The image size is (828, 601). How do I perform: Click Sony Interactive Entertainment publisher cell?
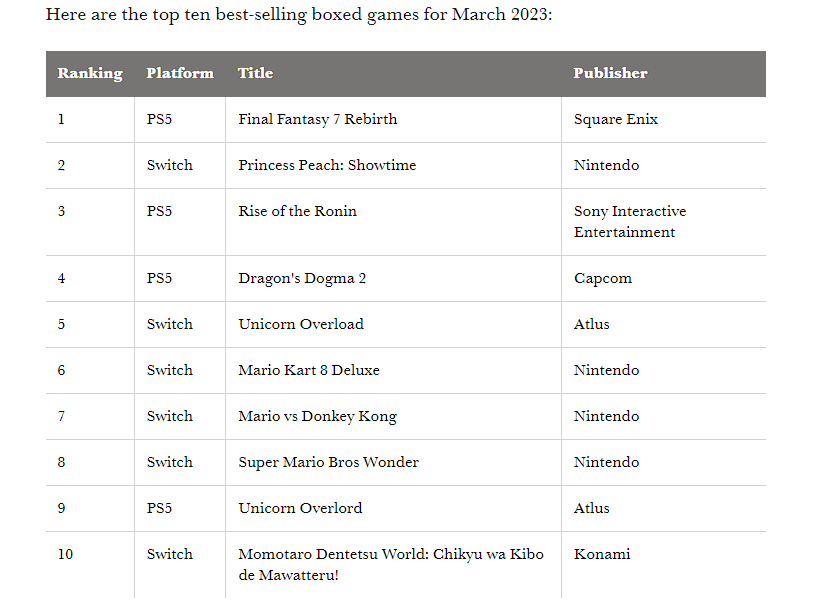click(x=629, y=222)
